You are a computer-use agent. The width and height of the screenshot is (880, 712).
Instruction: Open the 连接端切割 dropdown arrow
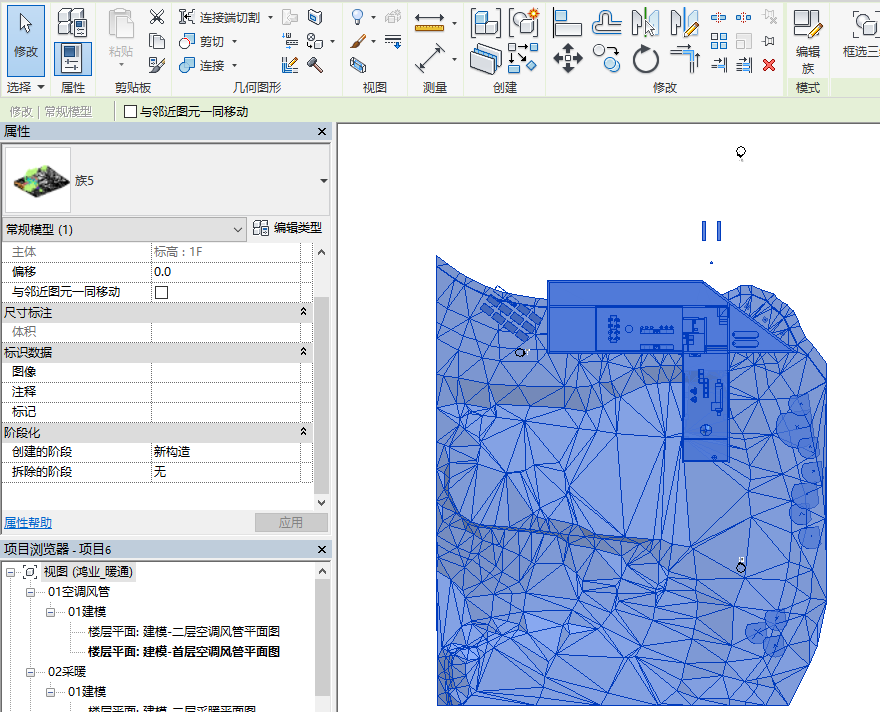pos(271,17)
